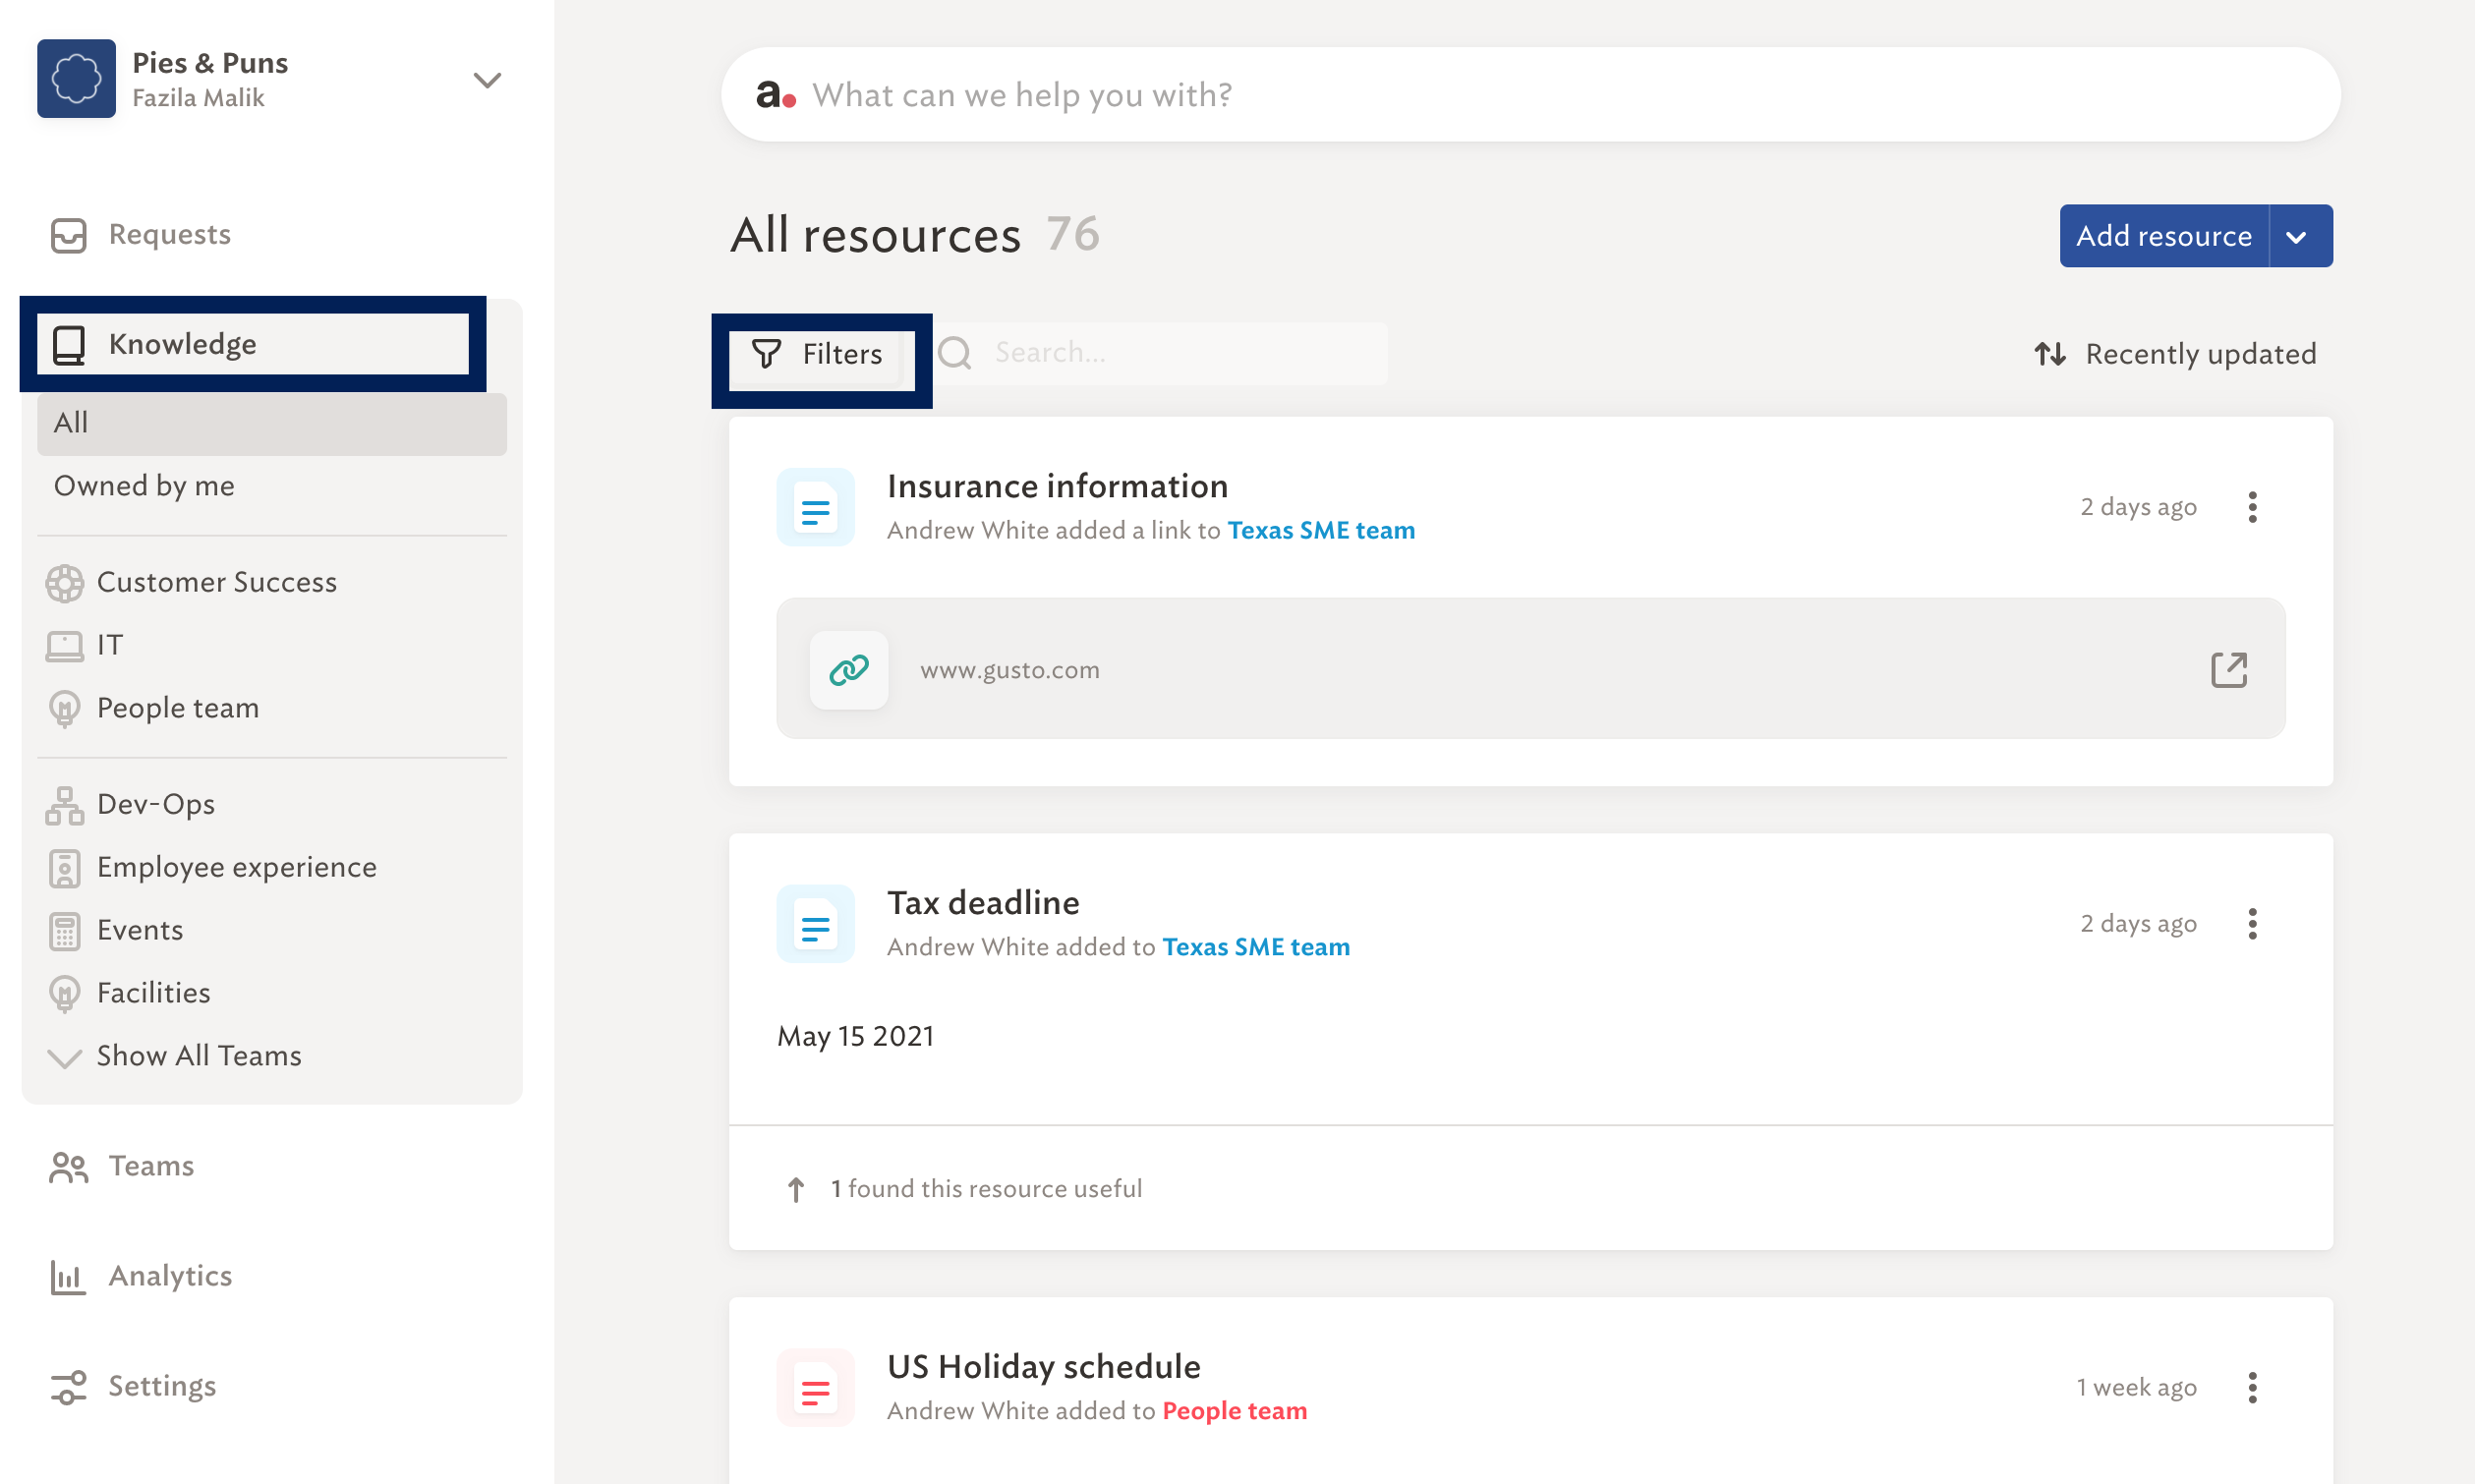This screenshot has height=1484, width=2475.
Task: Click the 'What can we help you with?' field
Action: [1530, 95]
